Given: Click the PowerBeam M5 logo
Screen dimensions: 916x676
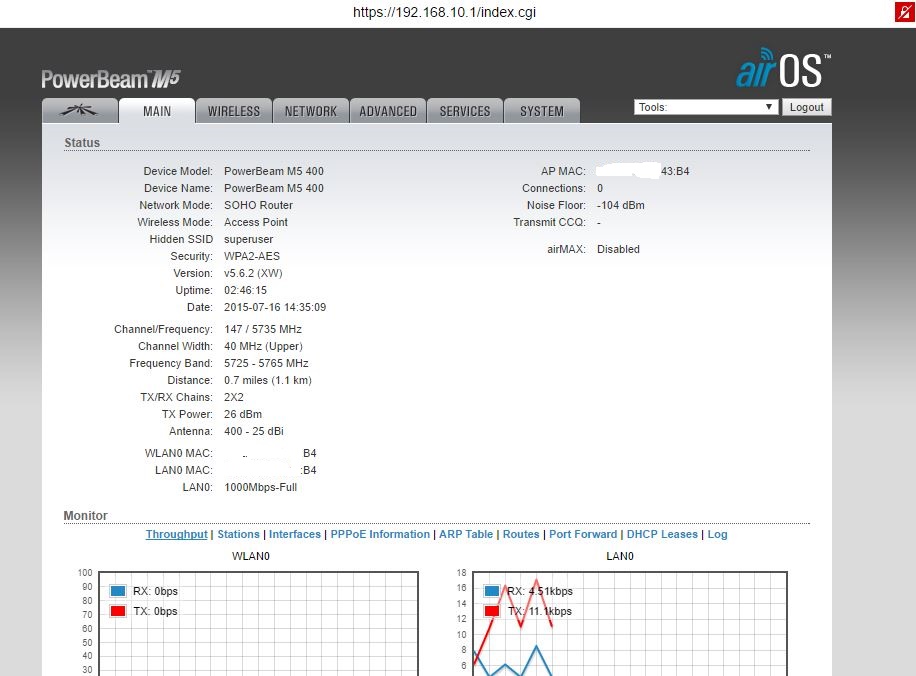Looking at the screenshot, I should pyautogui.click(x=111, y=79).
